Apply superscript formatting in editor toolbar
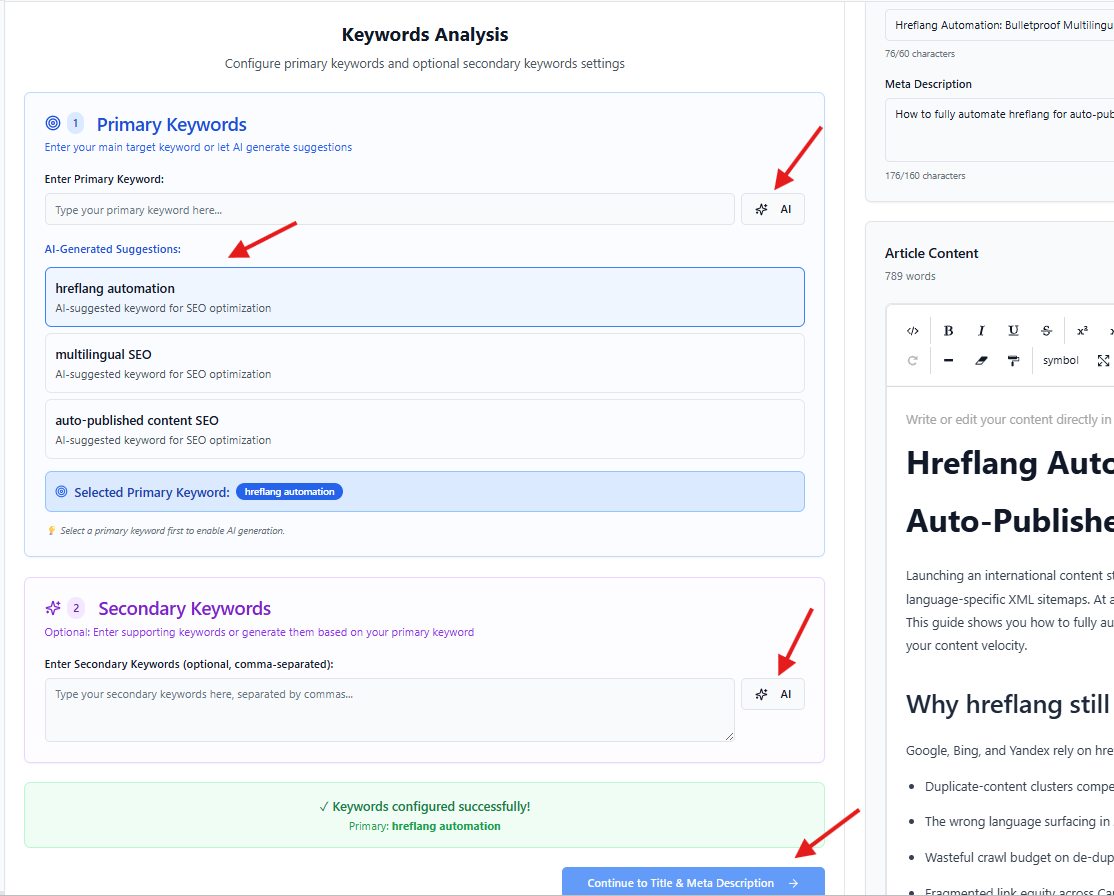The image size is (1114, 896). coord(1082,330)
